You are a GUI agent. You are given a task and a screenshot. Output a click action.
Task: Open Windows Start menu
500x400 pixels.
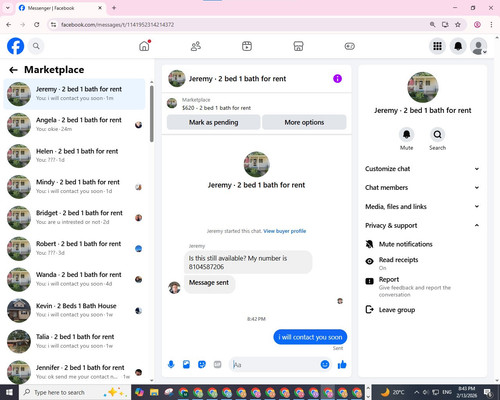9,392
